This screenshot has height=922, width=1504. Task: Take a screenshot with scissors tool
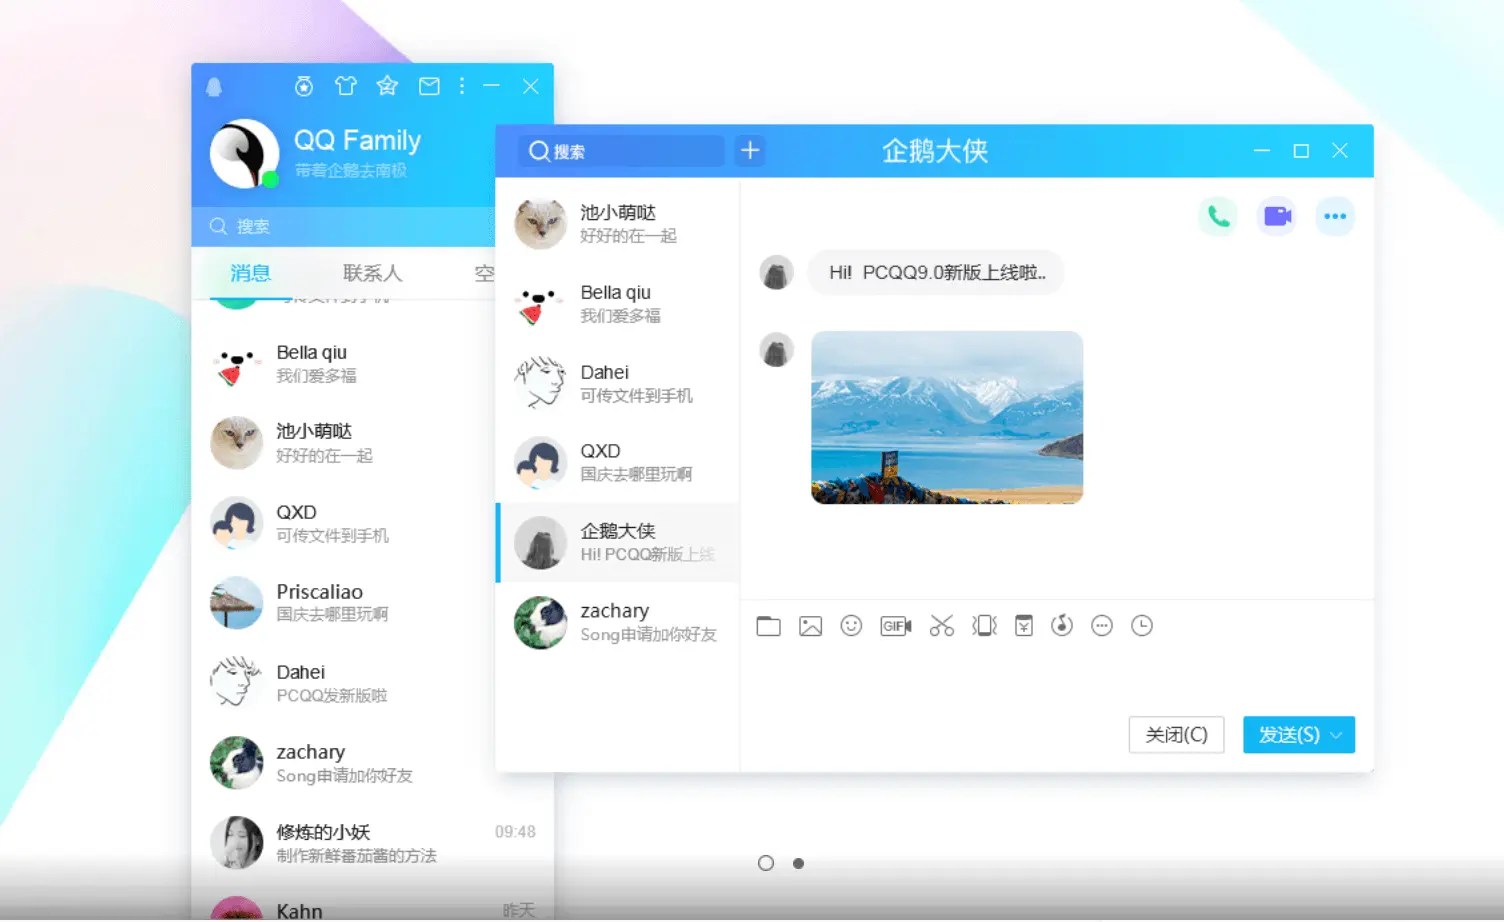941,626
